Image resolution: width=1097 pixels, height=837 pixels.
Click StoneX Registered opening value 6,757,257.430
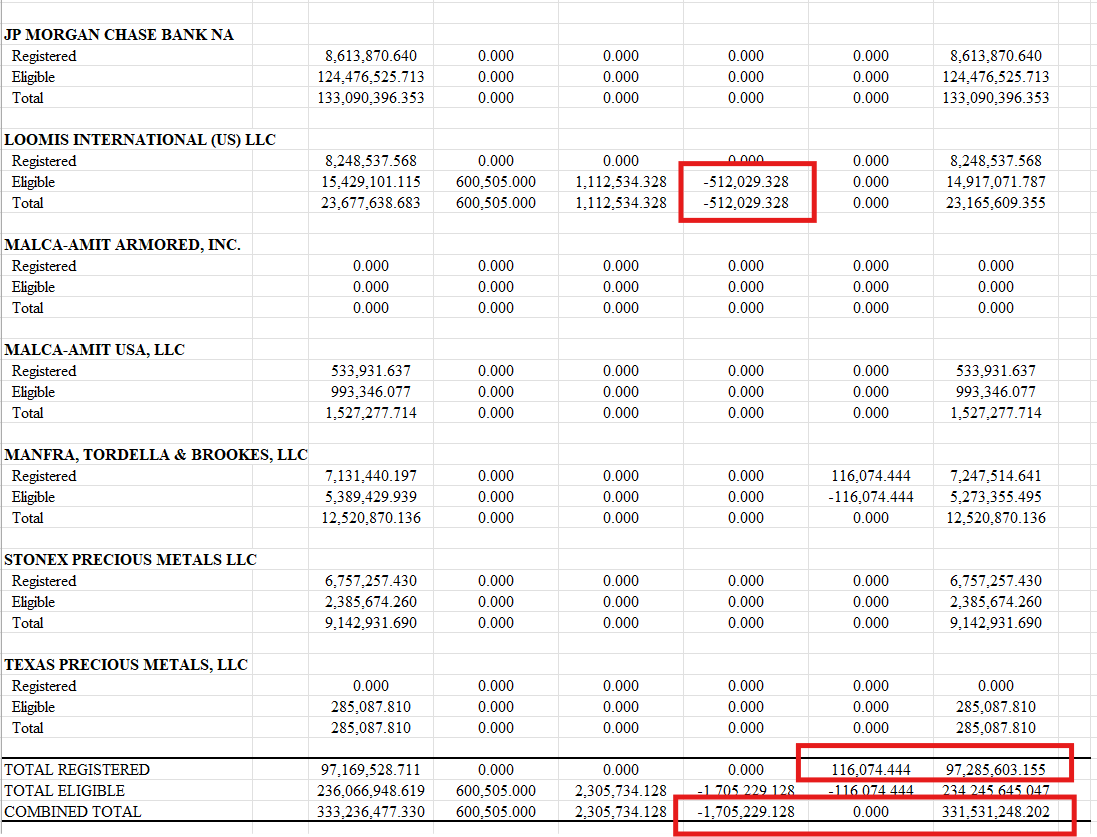(x=371, y=581)
